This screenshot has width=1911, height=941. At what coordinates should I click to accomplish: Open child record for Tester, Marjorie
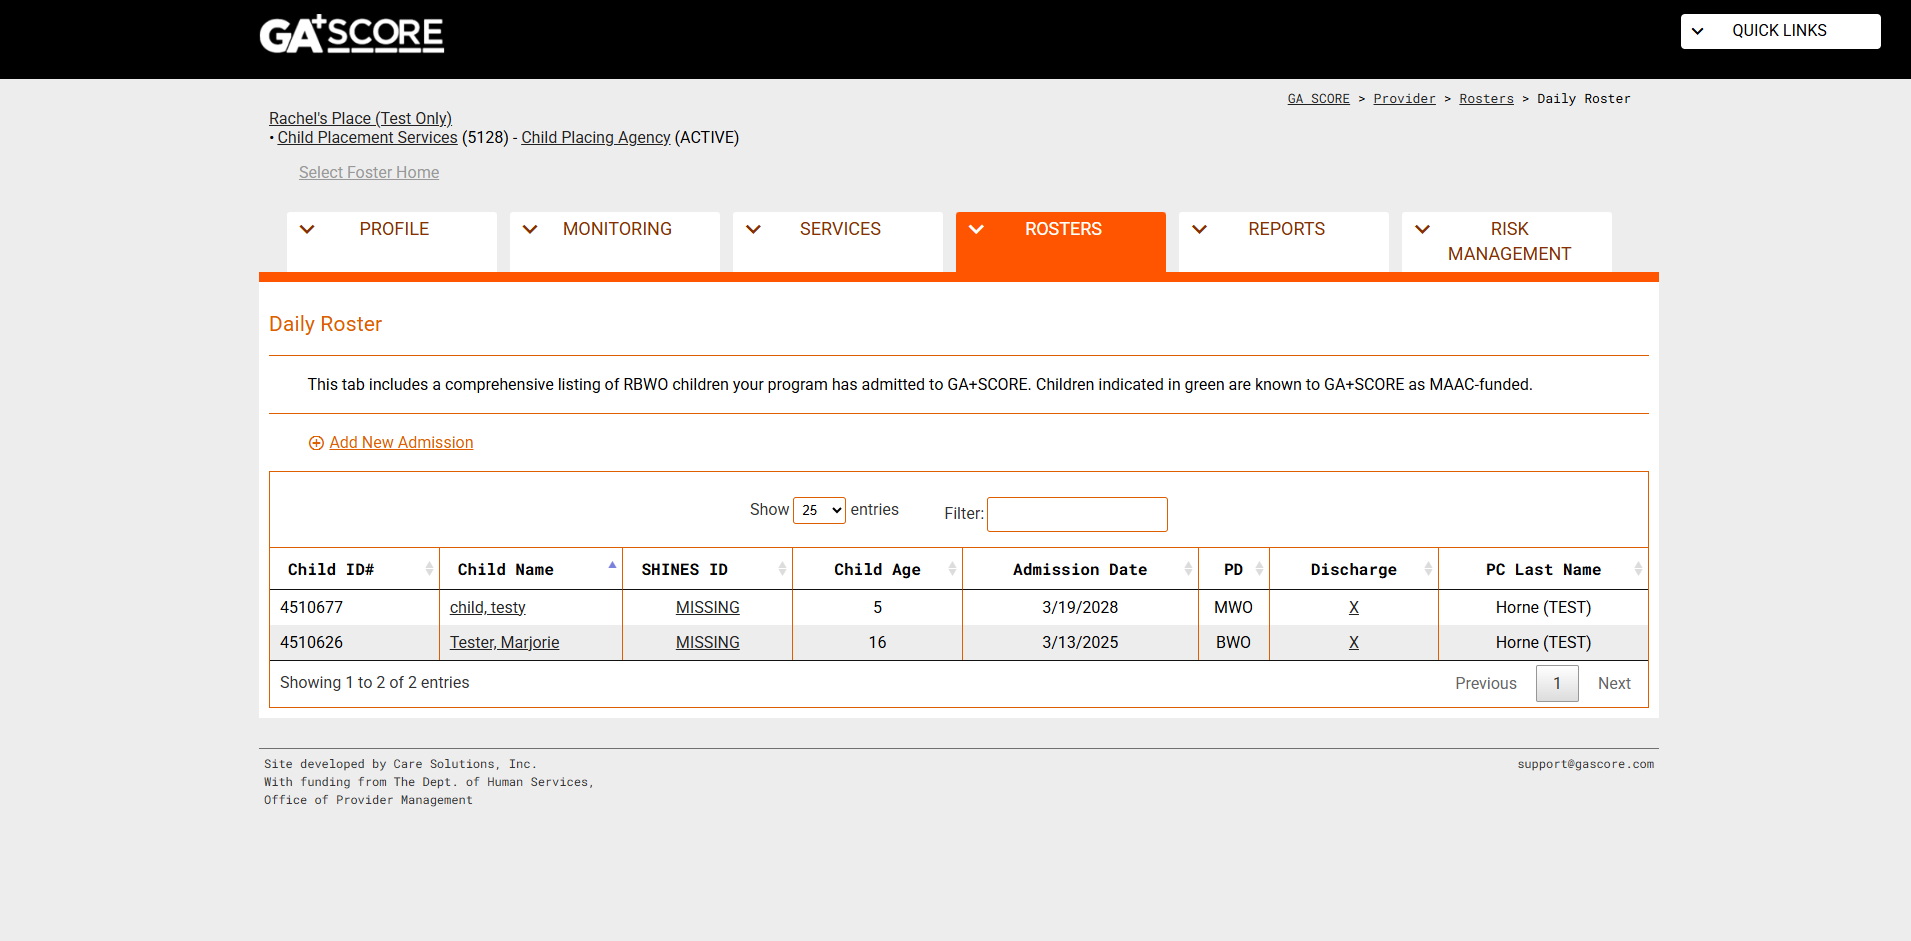(504, 643)
